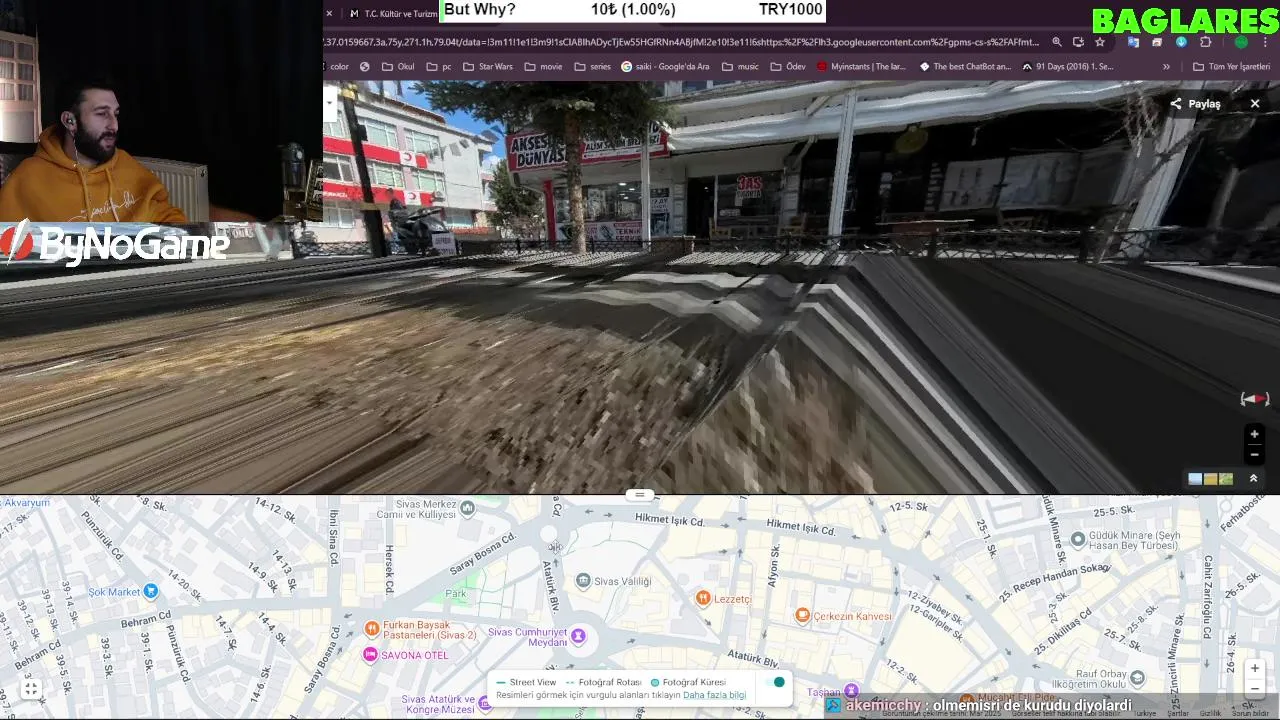Close the Street View panel
The height and width of the screenshot is (720, 1280).
point(1255,104)
